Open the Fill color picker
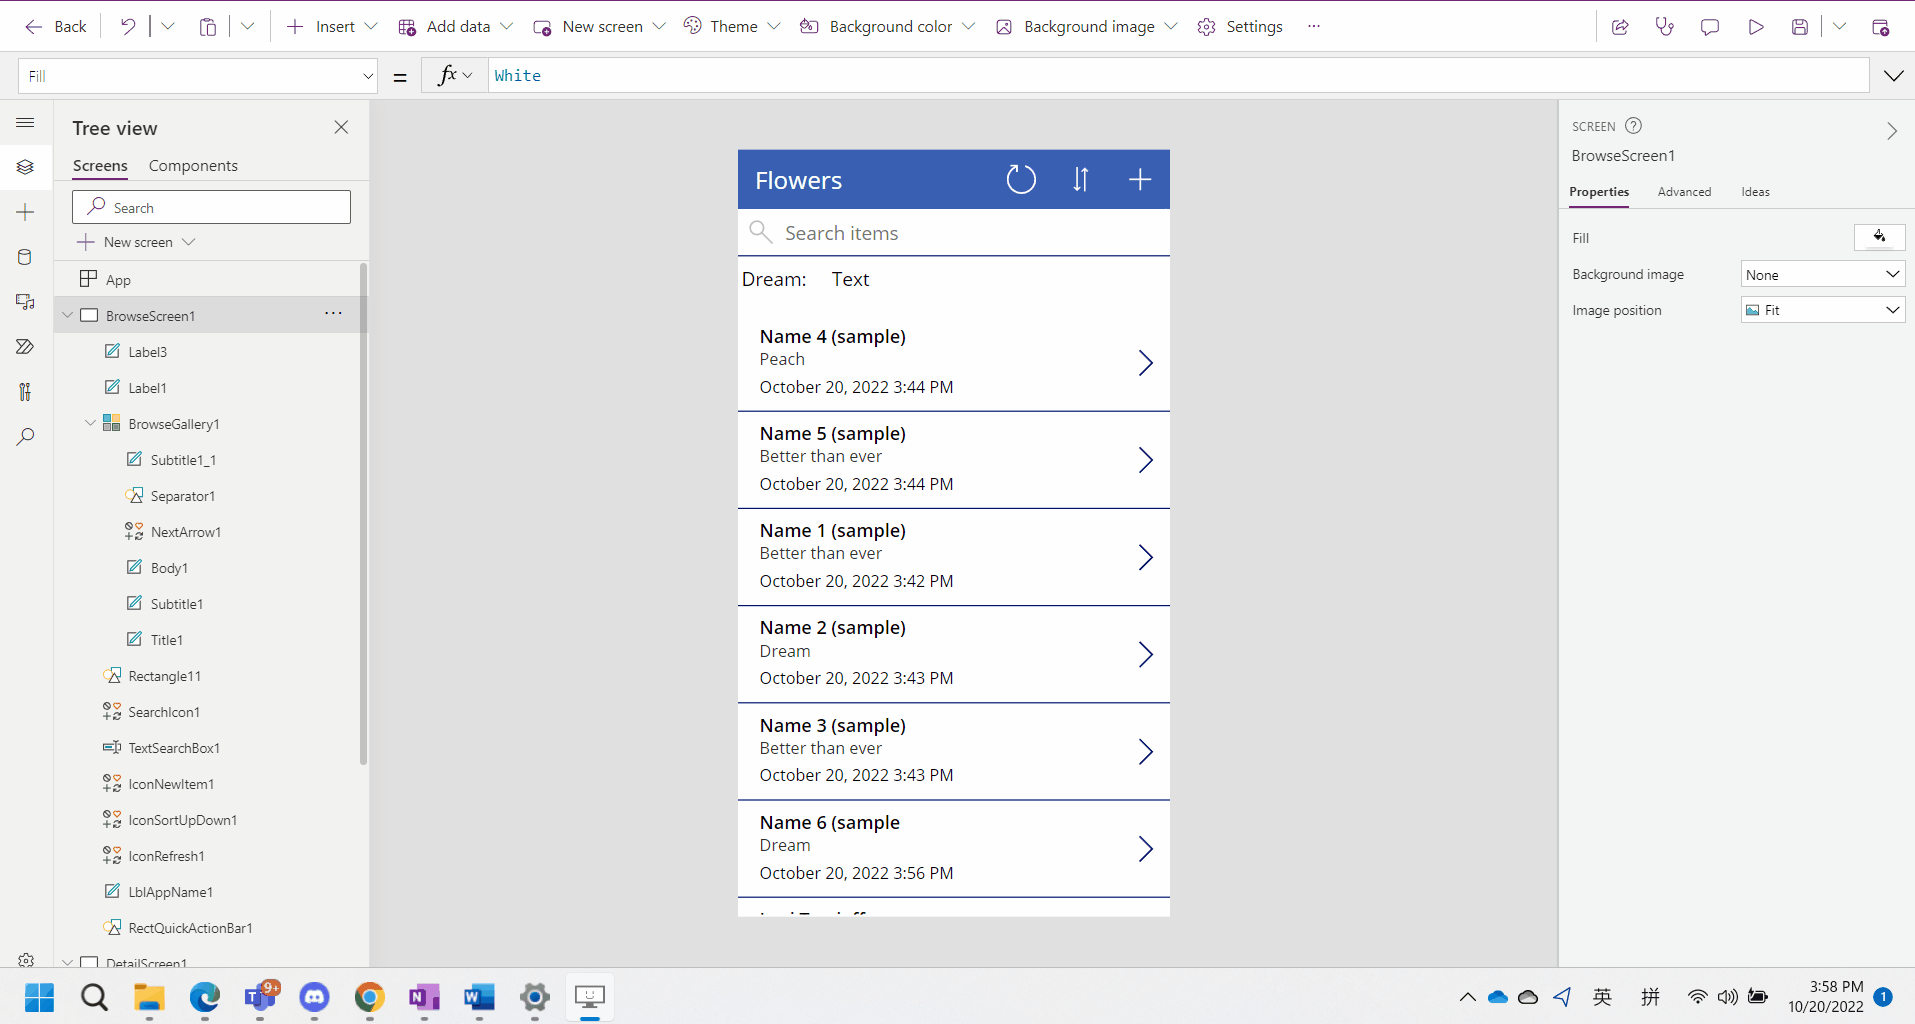This screenshot has height=1024, width=1915. 1879,237
